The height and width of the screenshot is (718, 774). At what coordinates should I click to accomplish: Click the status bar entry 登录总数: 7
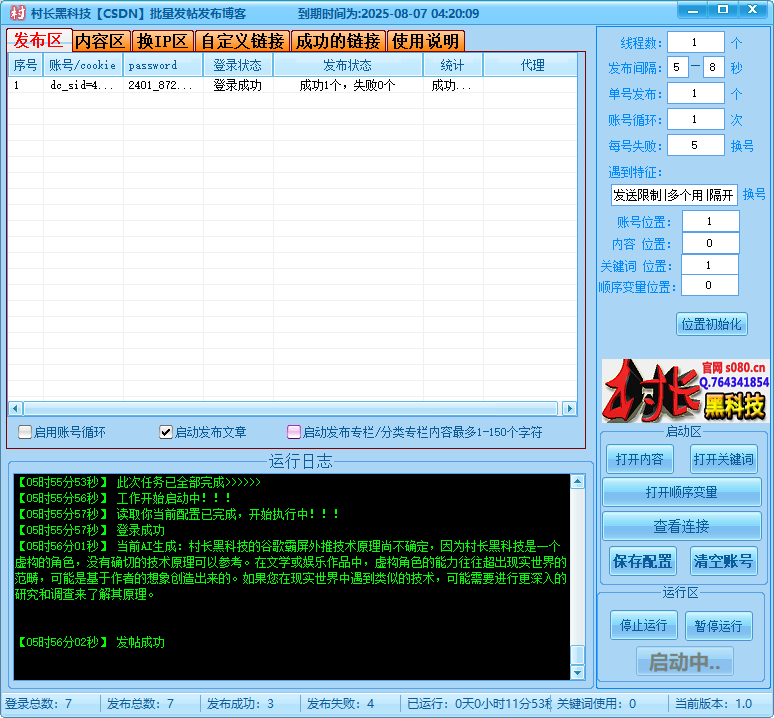[x=39, y=703]
